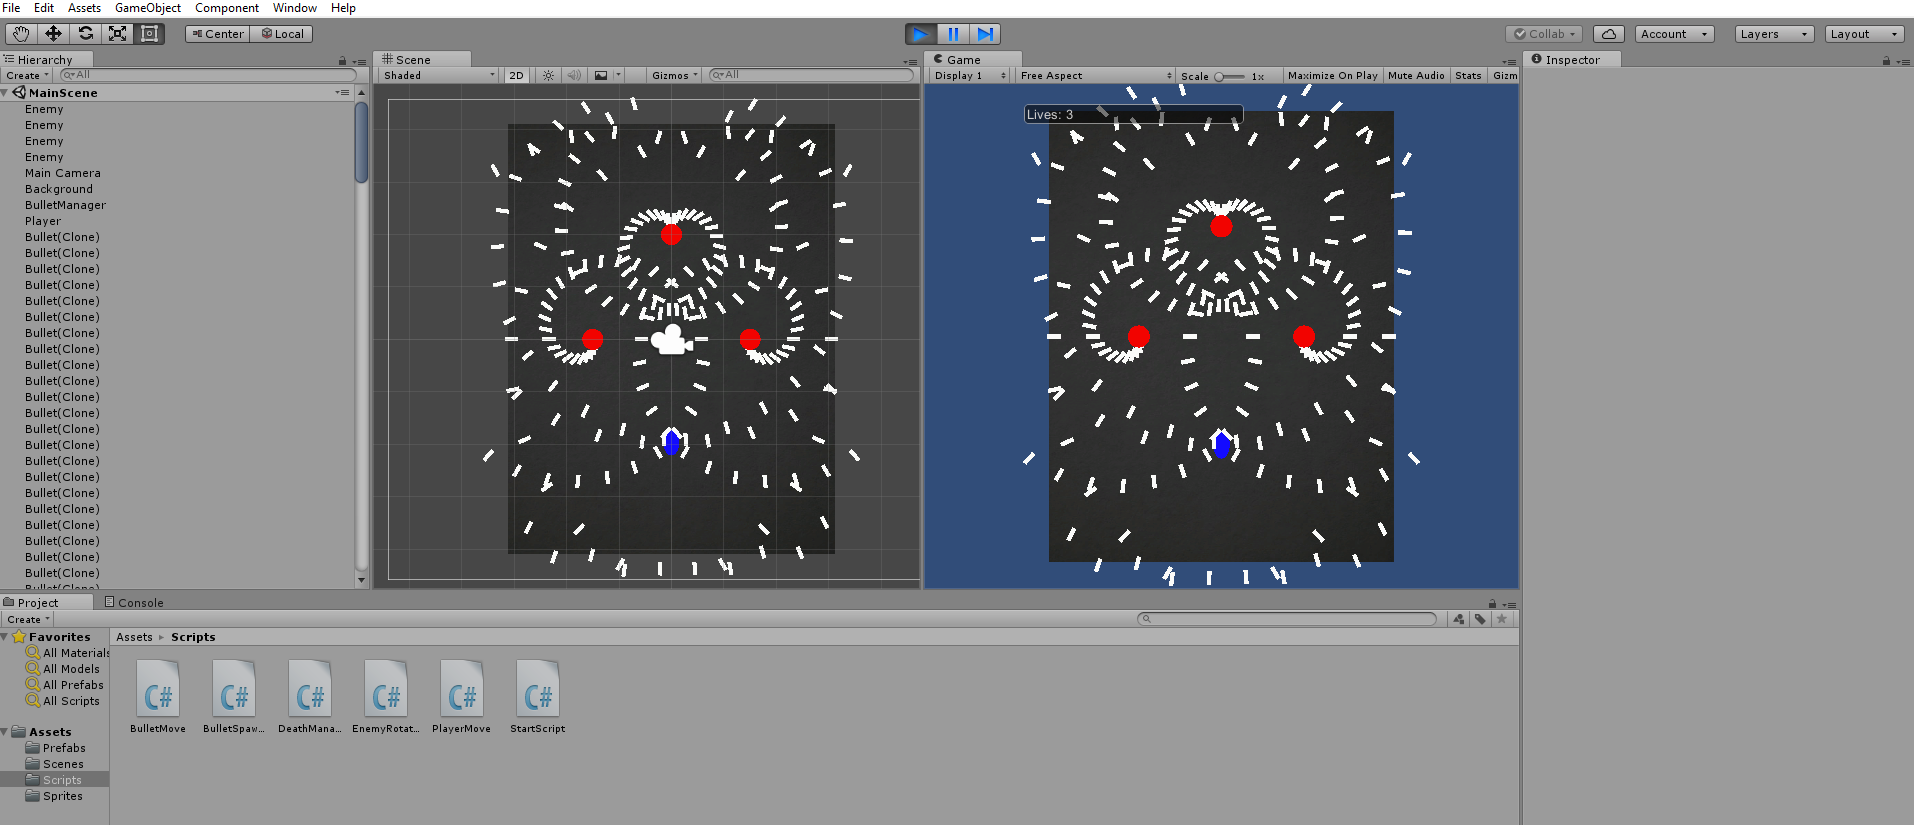This screenshot has width=1914, height=825.
Task: Click the Project search field
Action: pos(1286,619)
